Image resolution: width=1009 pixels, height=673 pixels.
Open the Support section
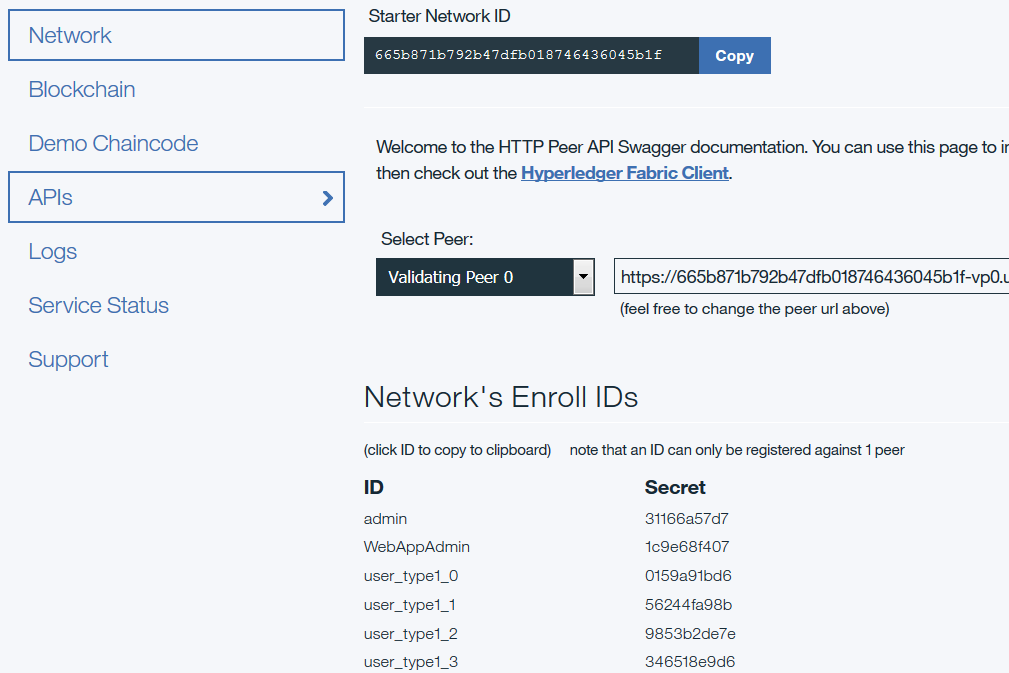click(x=68, y=359)
